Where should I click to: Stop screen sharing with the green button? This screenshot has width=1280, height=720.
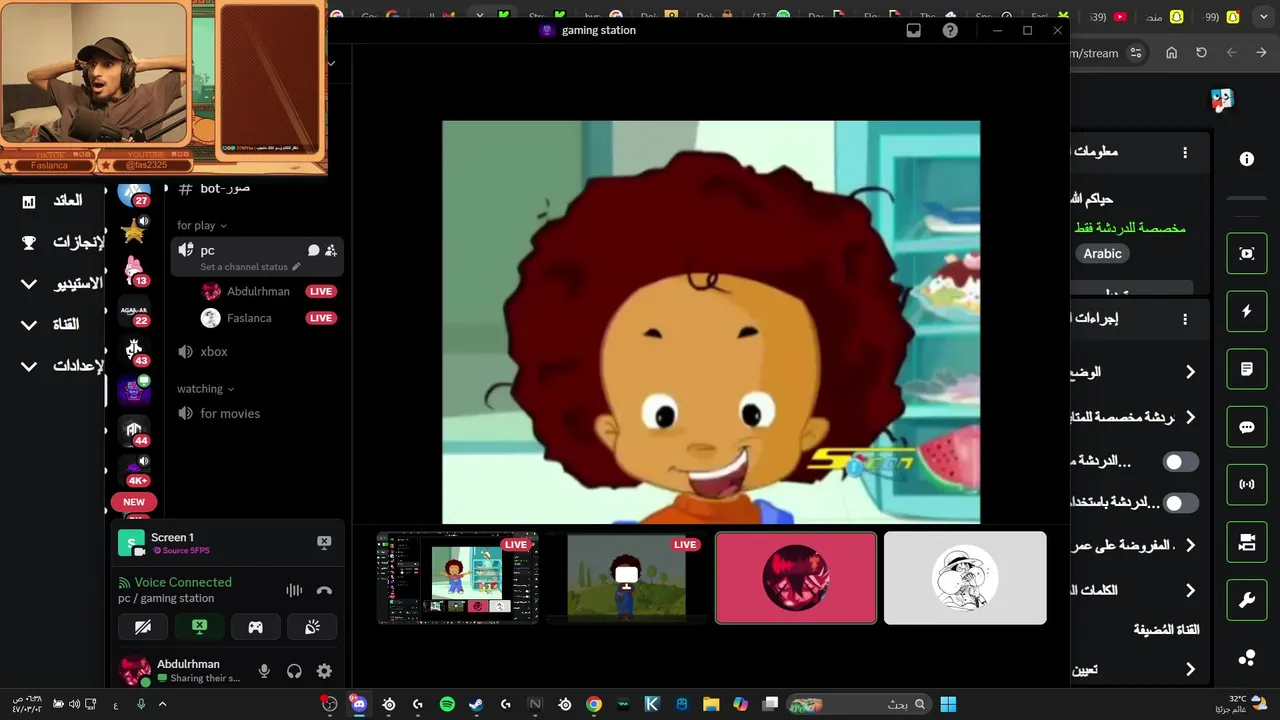pyautogui.click(x=199, y=627)
